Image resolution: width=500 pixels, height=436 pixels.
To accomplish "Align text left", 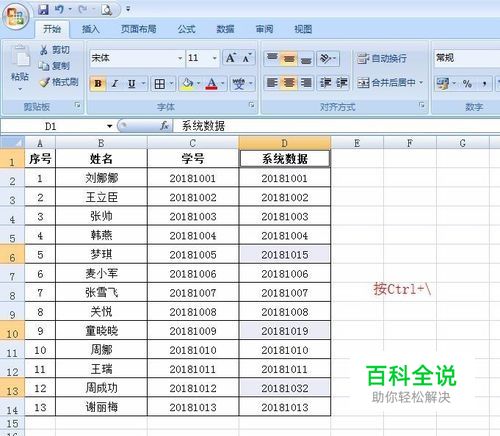I will point(272,83).
